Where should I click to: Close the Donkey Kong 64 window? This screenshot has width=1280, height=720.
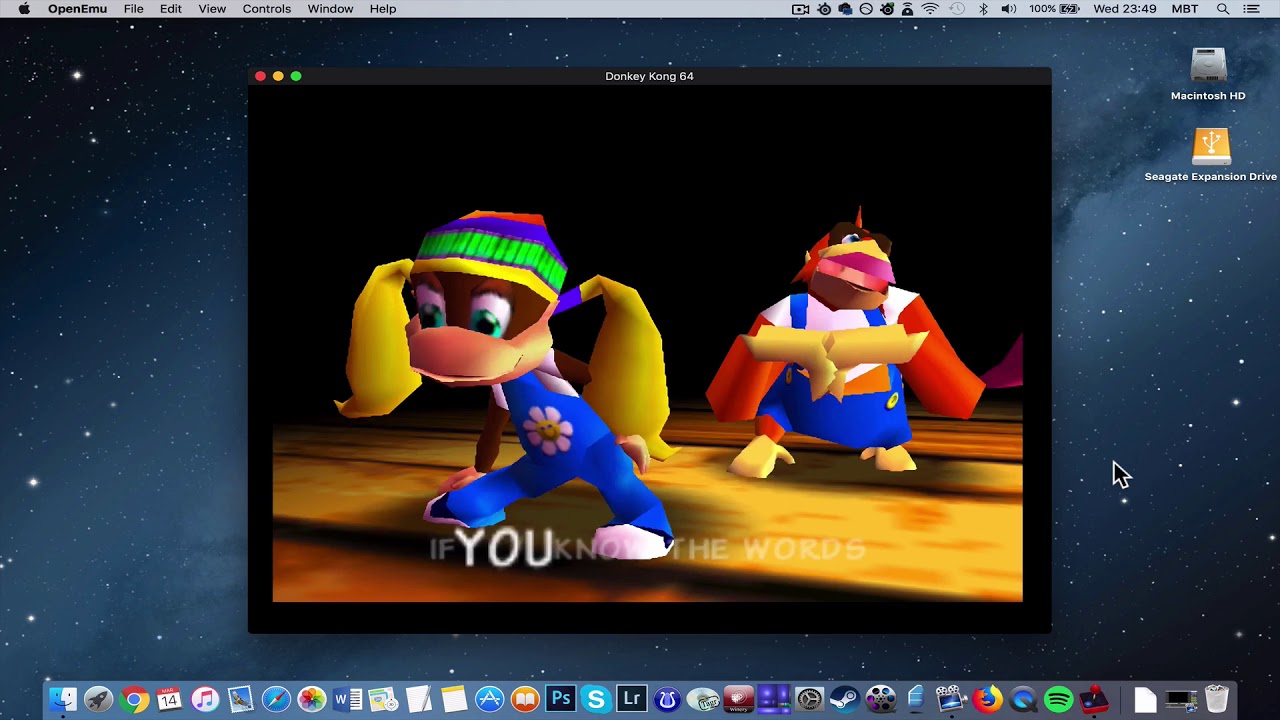point(260,76)
